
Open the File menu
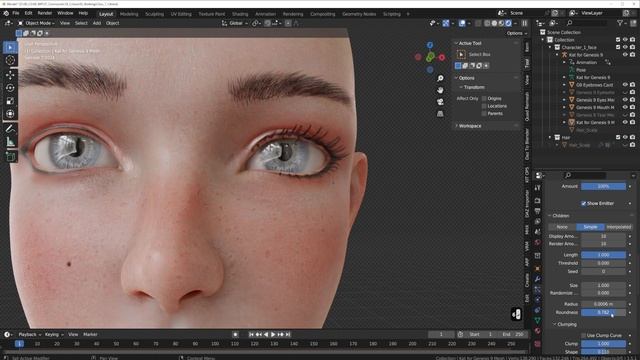(x=16, y=13)
